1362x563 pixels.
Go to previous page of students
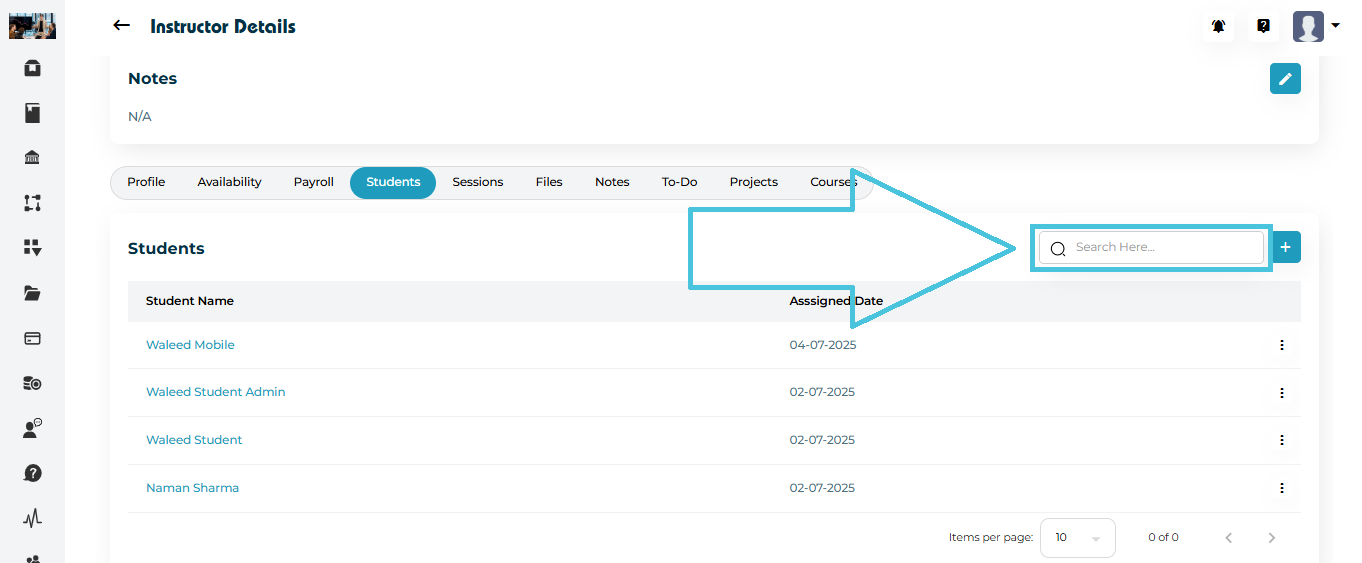[x=1228, y=538]
